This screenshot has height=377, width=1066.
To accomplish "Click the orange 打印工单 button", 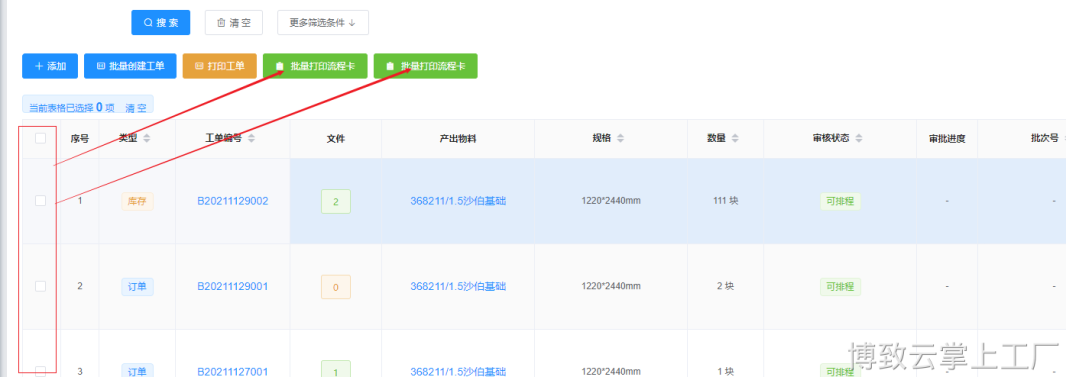I will [220, 66].
